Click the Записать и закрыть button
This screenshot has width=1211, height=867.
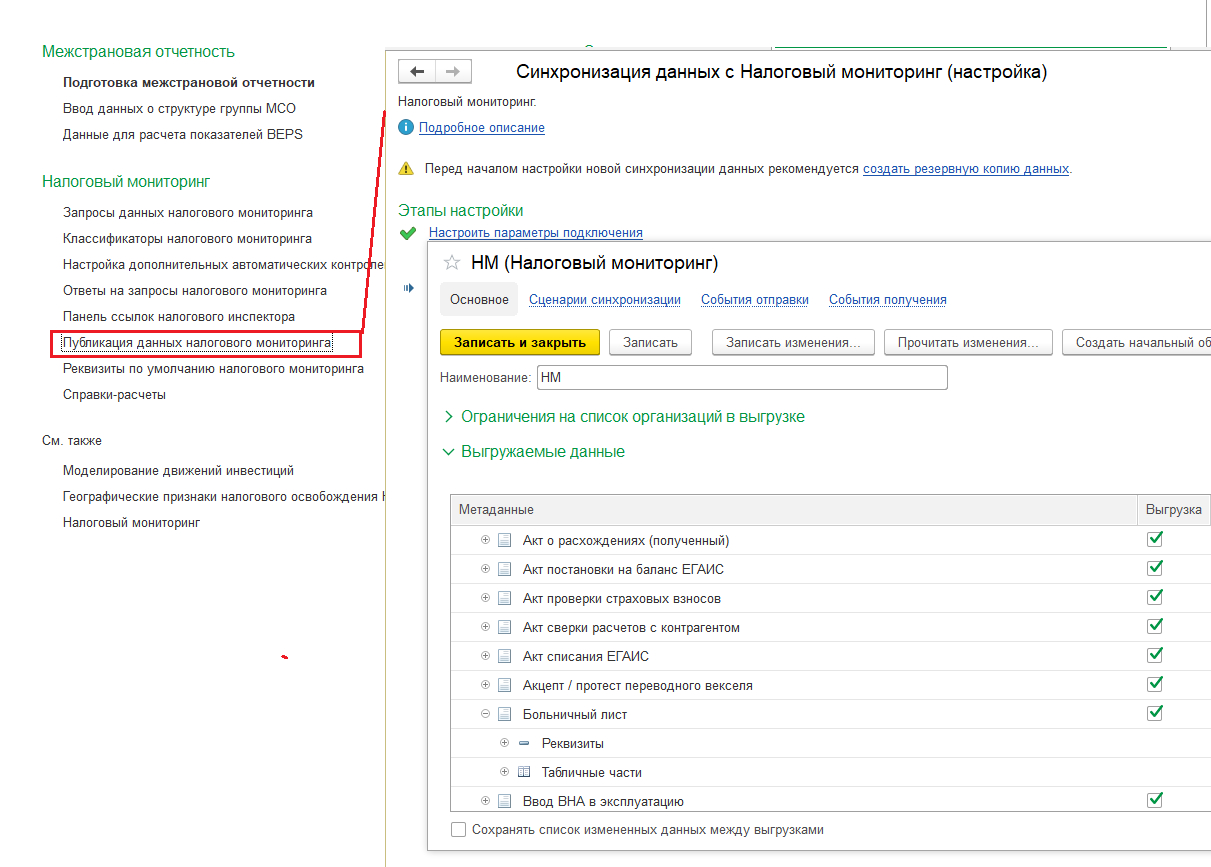click(520, 342)
